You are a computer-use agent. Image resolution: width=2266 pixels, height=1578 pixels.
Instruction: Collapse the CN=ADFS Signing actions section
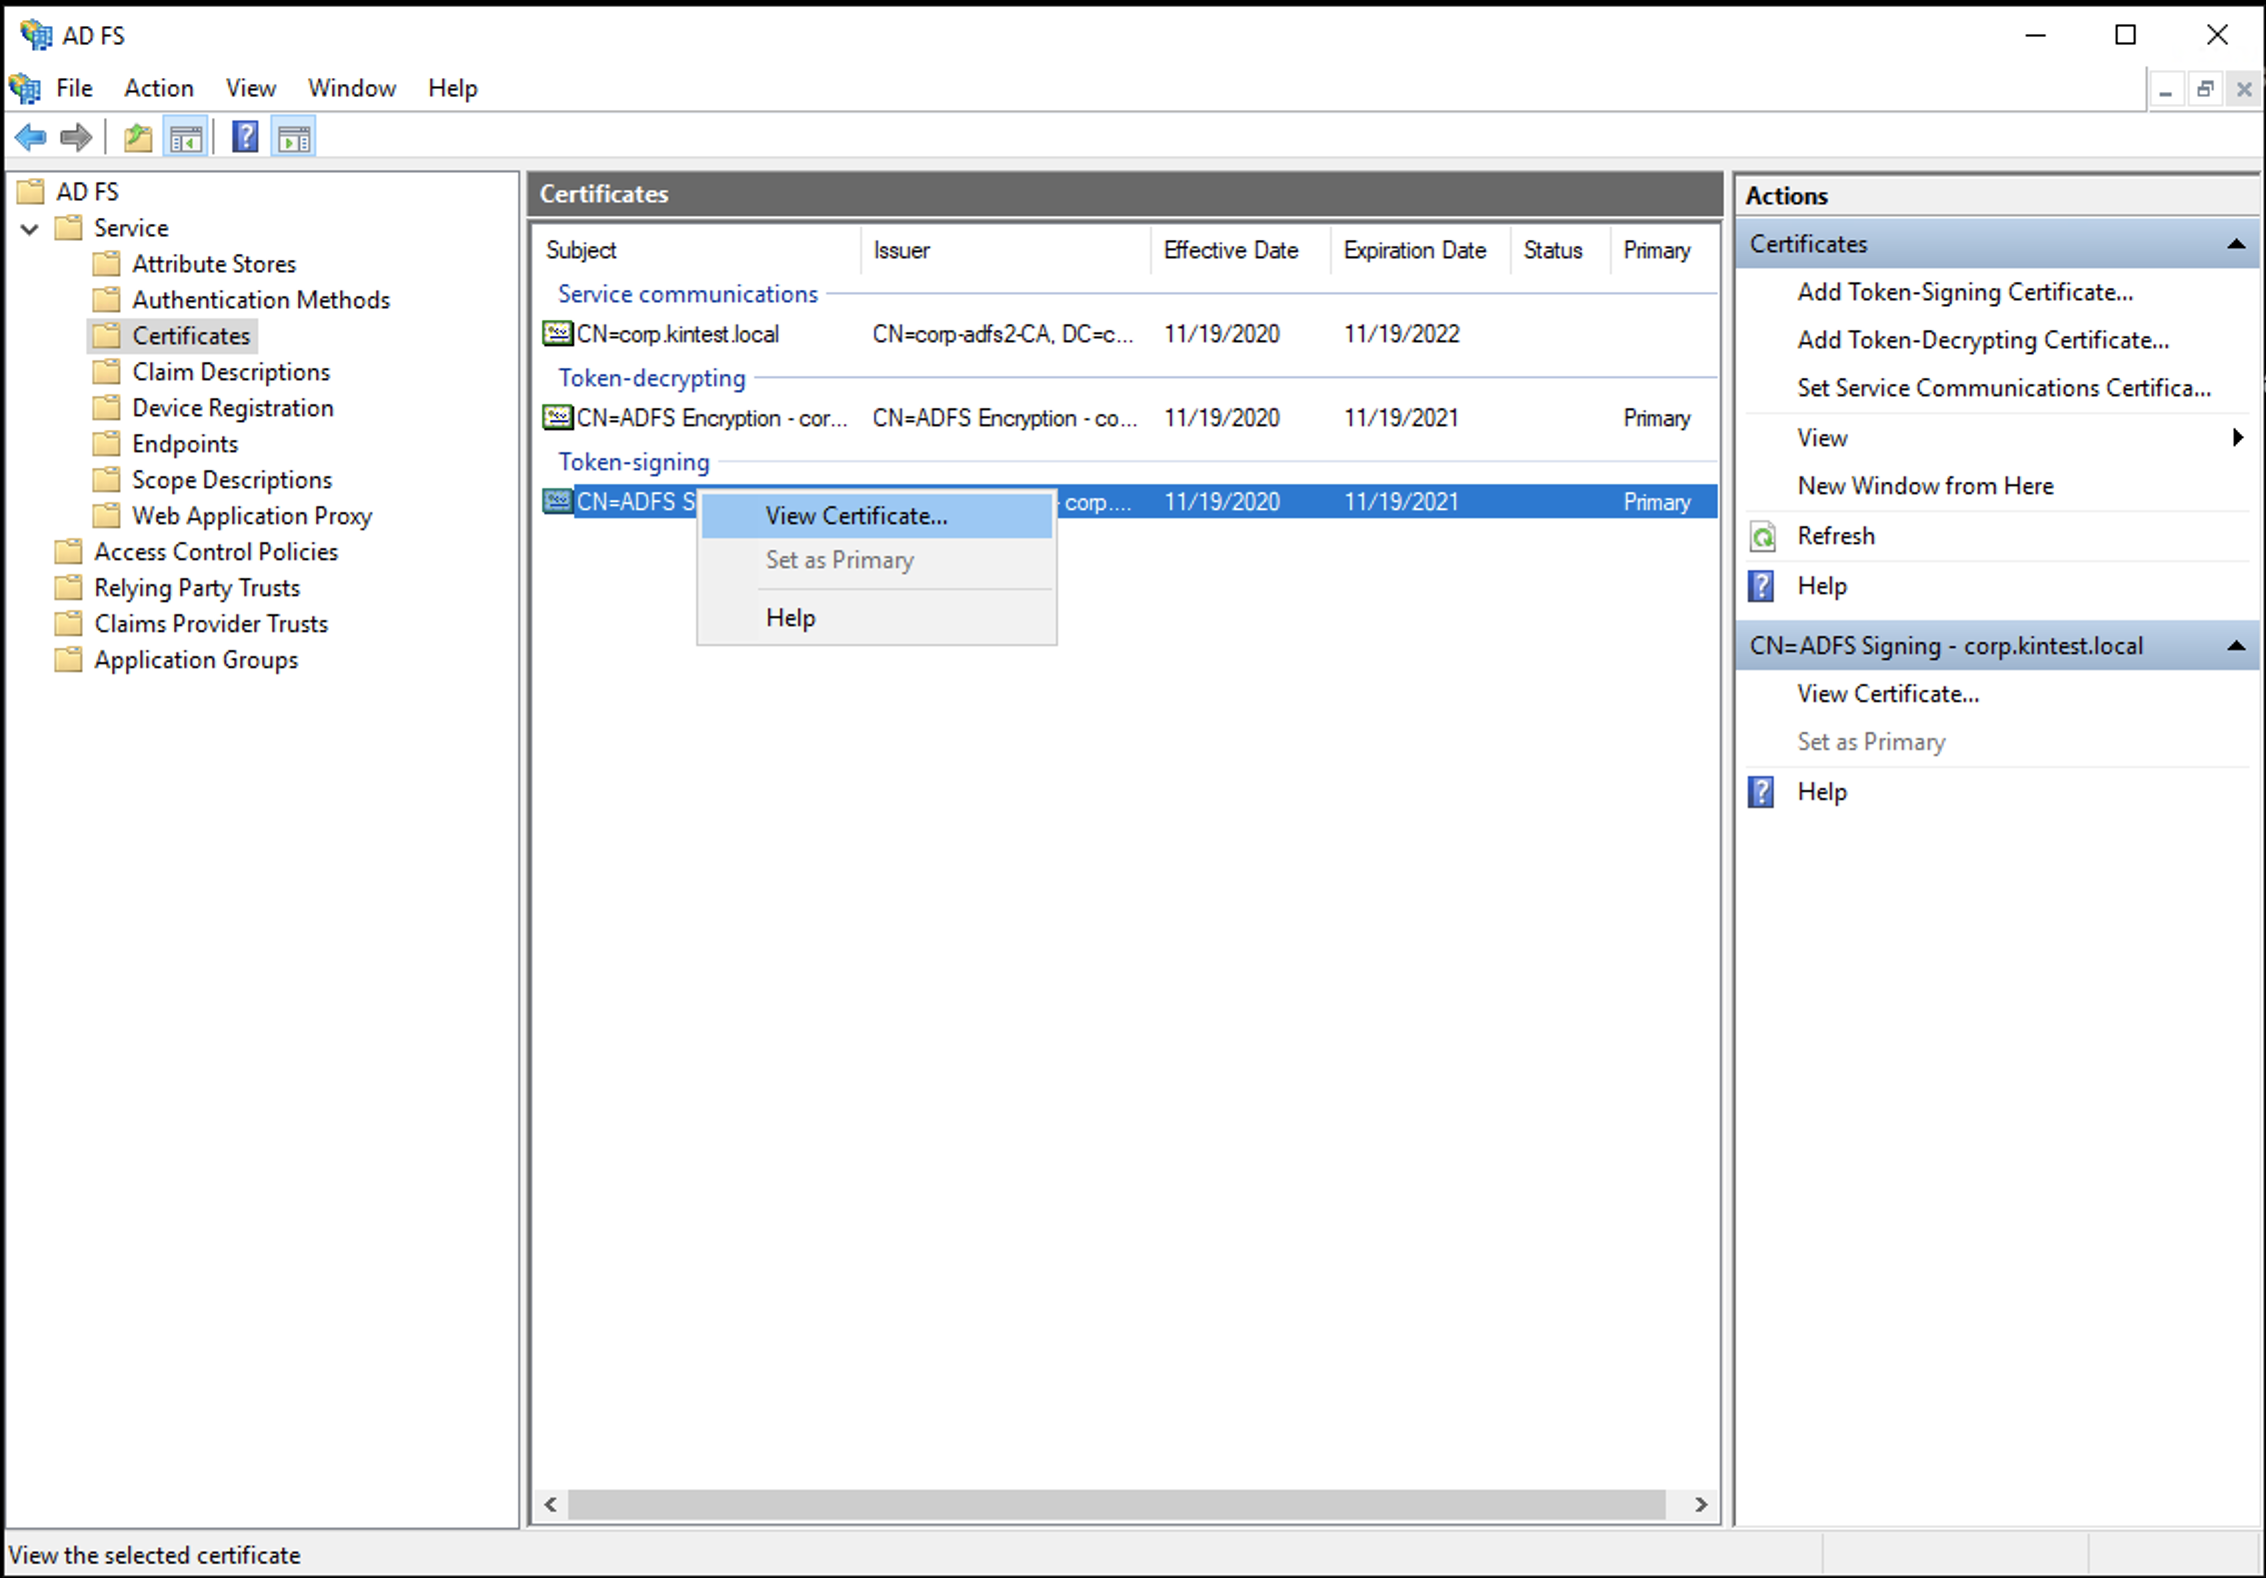coord(2236,646)
